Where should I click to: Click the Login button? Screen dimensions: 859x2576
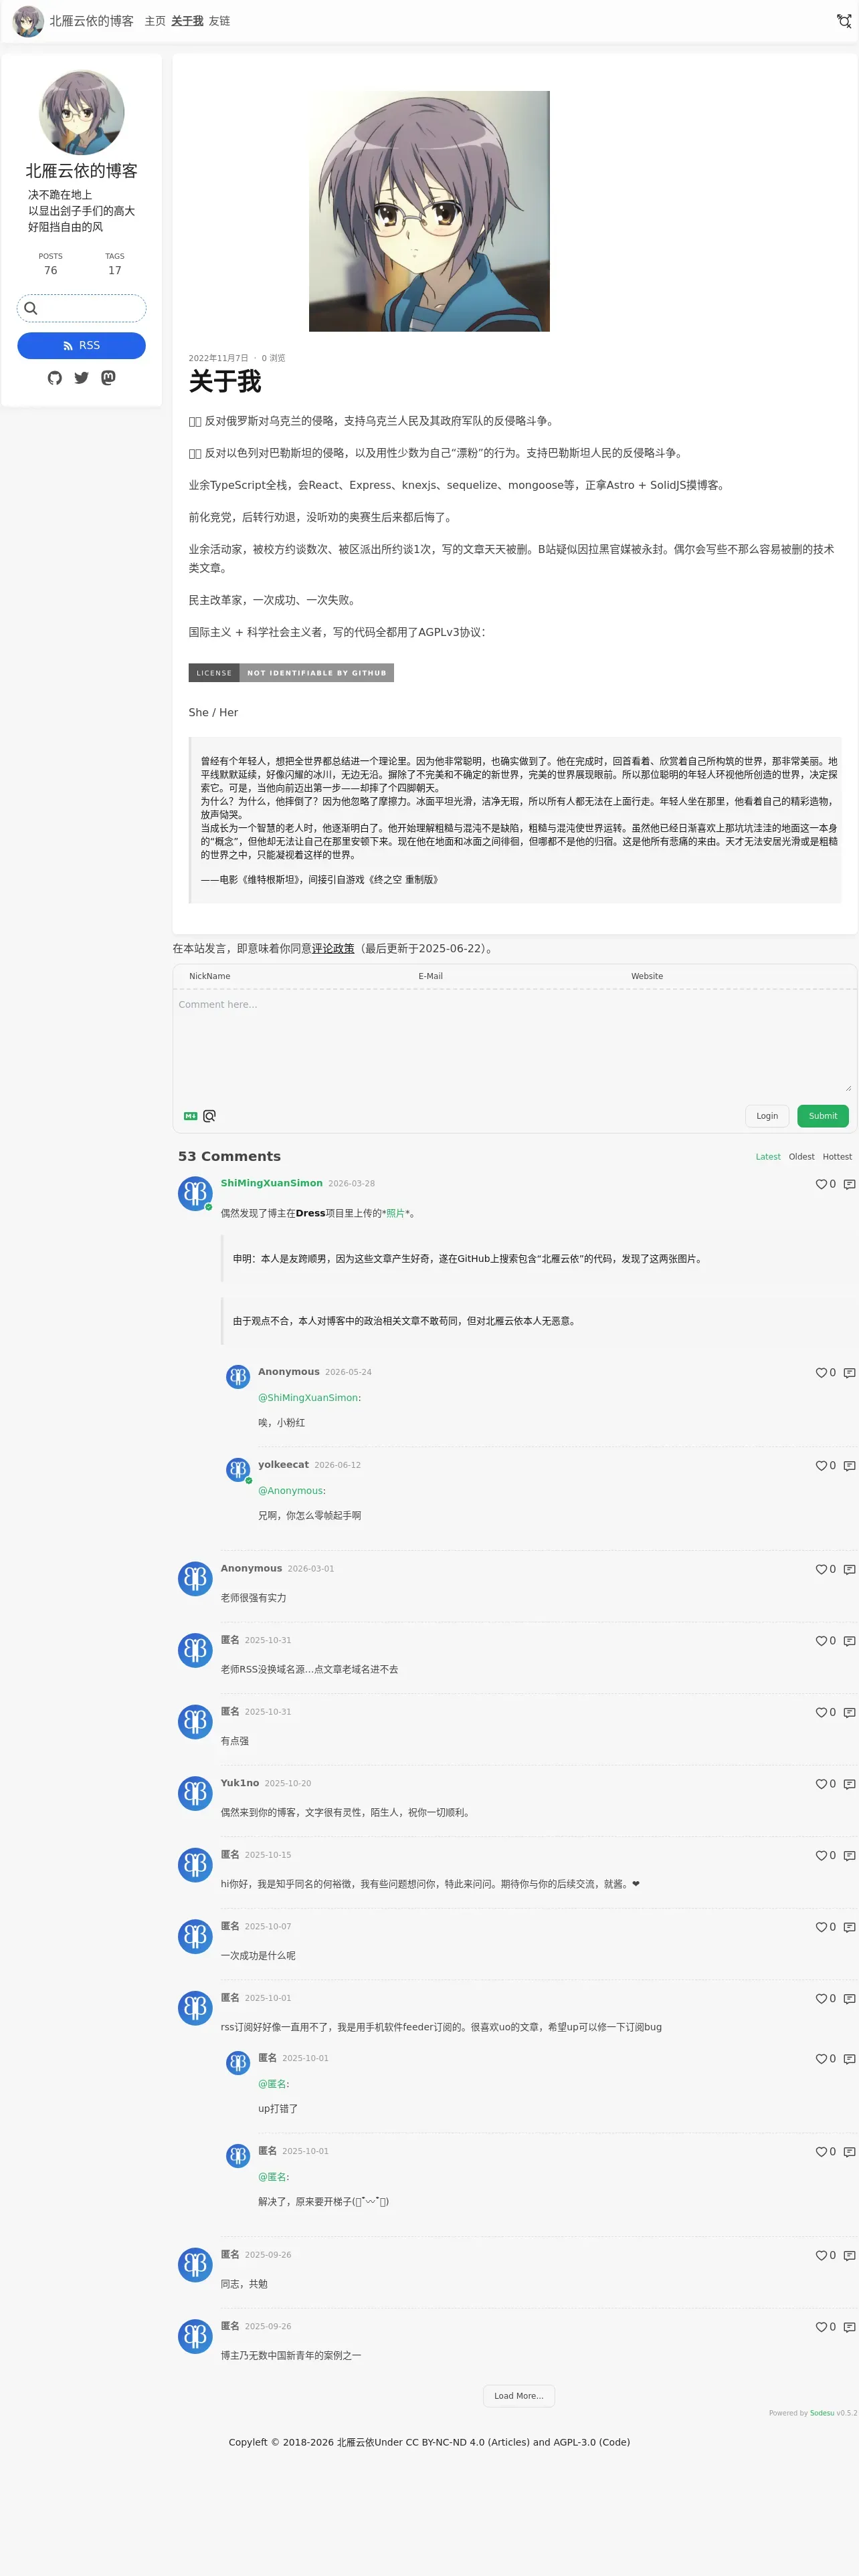click(x=767, y=1116)
